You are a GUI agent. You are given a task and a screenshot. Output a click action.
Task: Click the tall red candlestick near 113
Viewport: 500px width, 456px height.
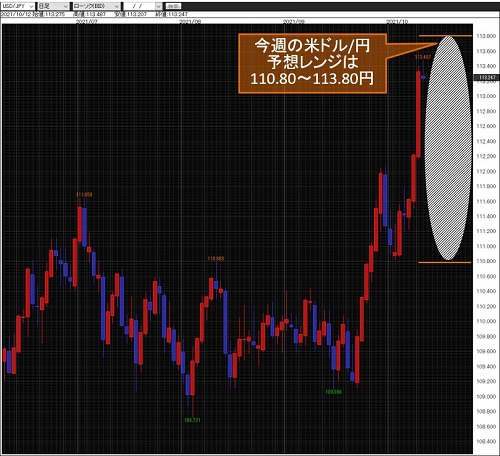(418, 114)
